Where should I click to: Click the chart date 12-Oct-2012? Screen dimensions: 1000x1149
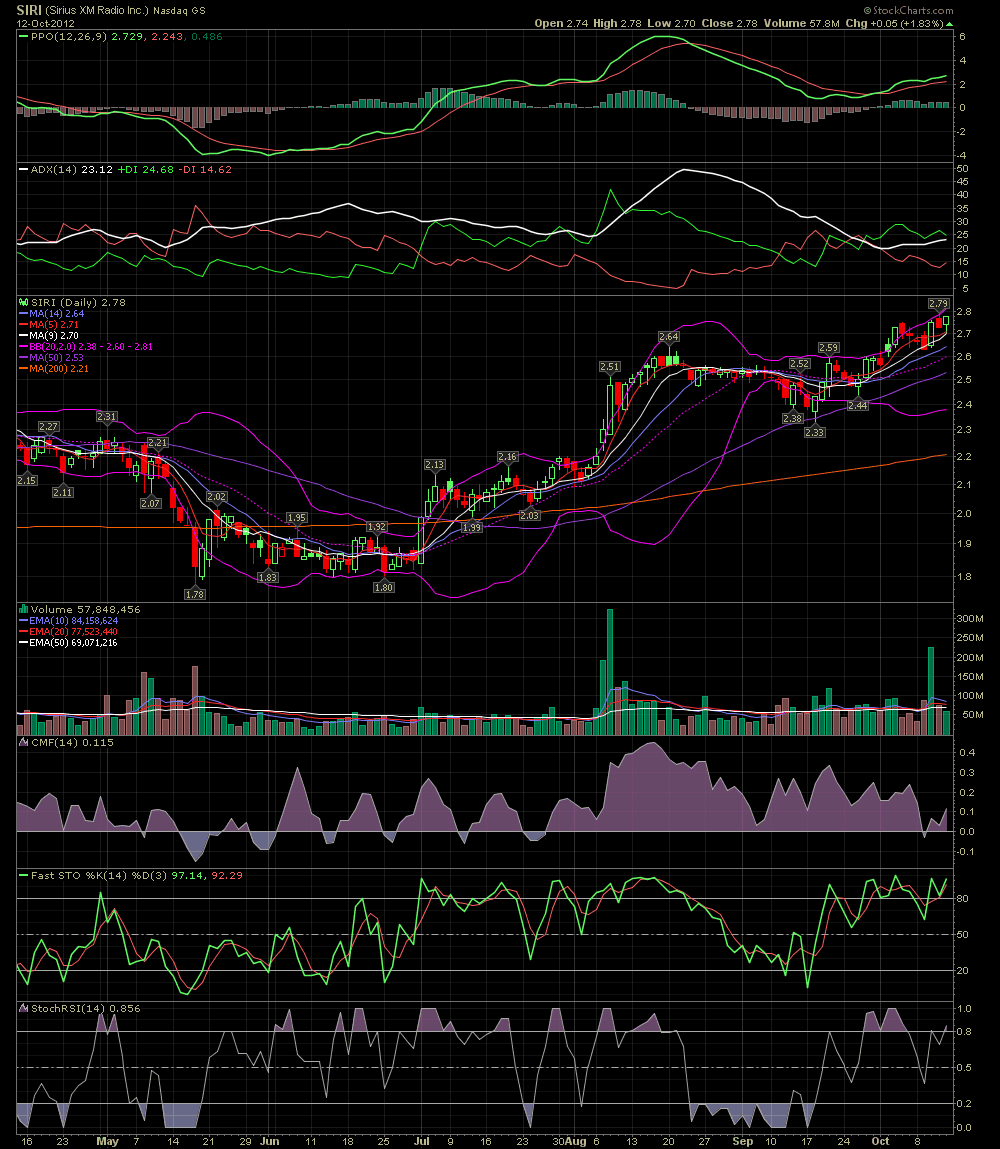[x=45, y=23]
